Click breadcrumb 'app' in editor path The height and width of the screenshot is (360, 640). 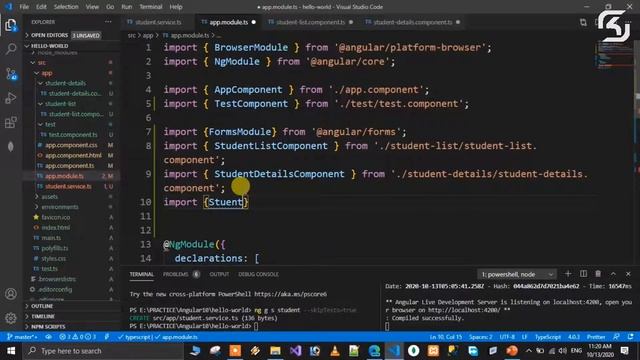click(x=148, y=36)
